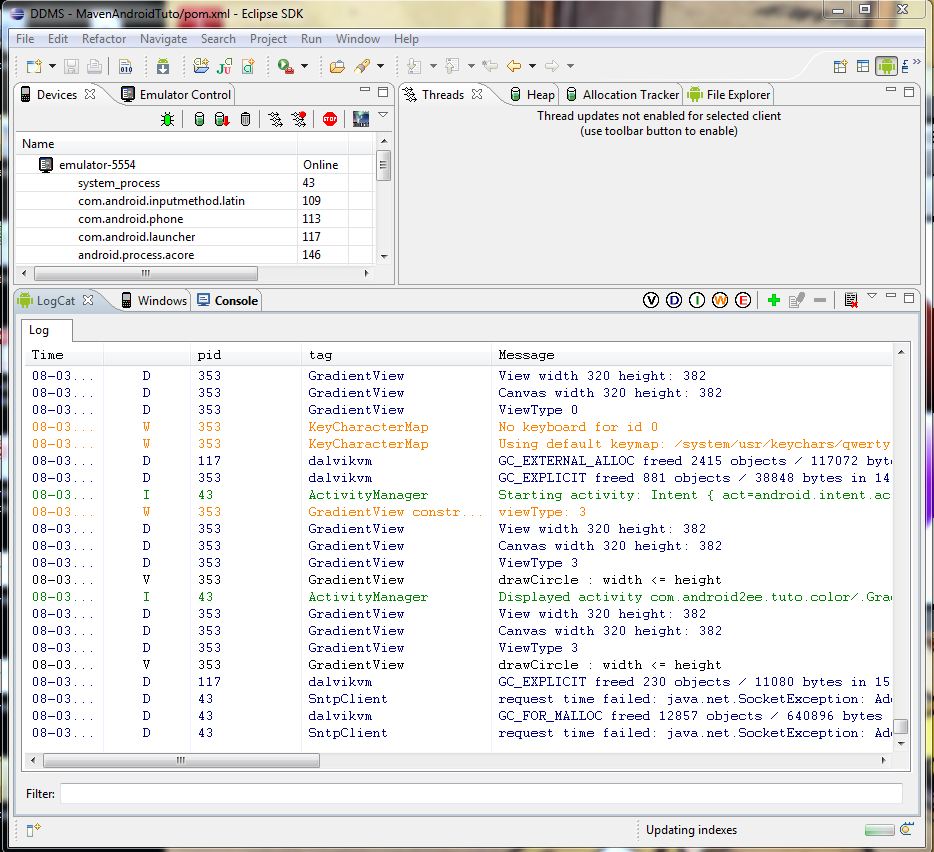
Task: Click the green plus Create Filter icon
Action: click(x=773, y=300)
